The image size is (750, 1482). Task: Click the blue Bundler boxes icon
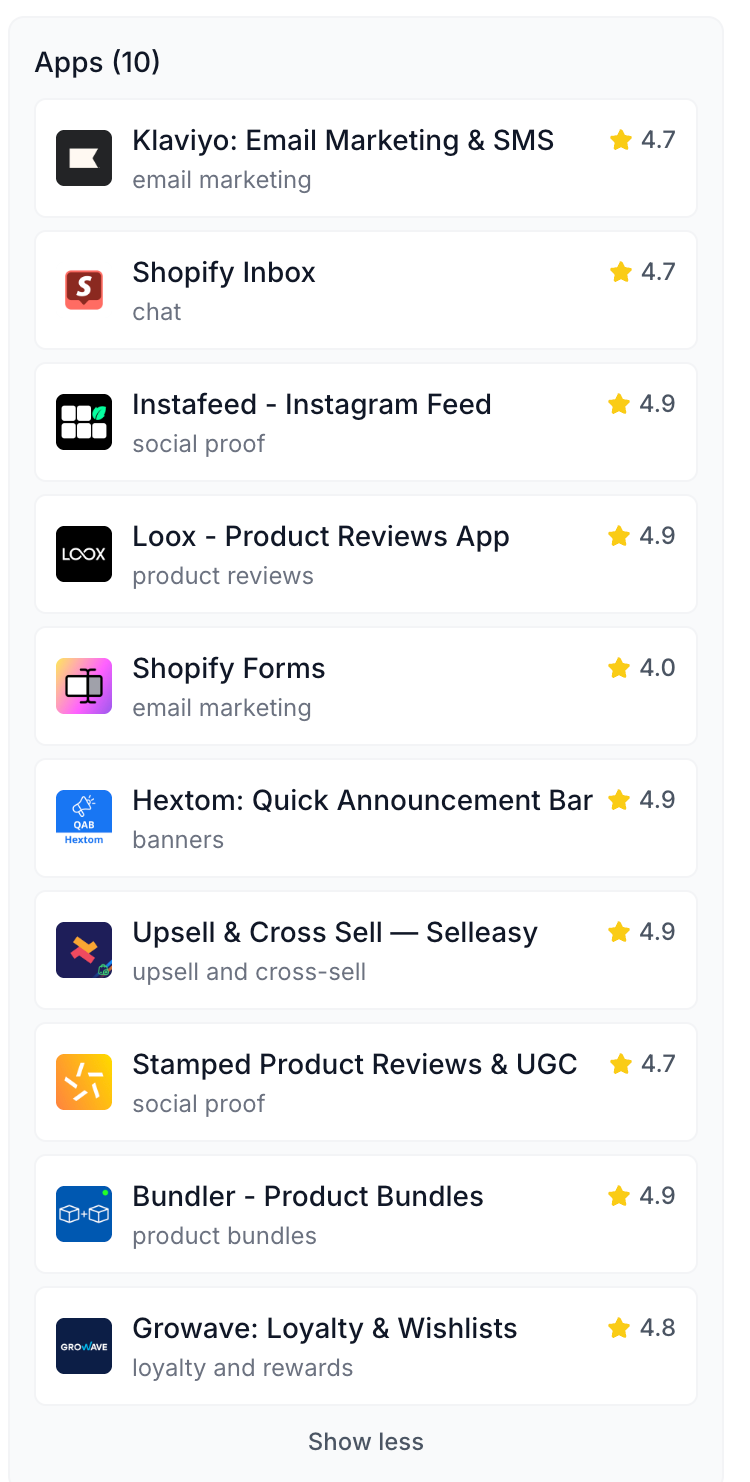84,1214
